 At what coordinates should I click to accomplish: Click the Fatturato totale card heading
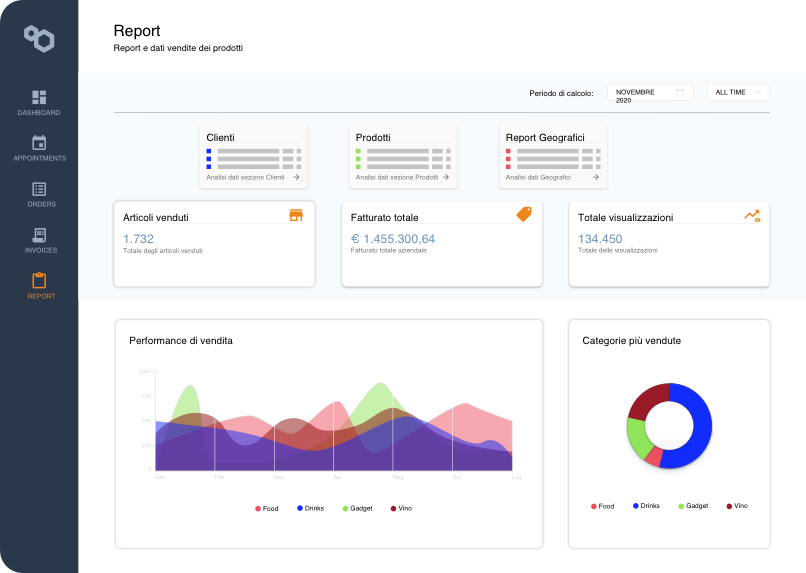(x=384, y=217)
